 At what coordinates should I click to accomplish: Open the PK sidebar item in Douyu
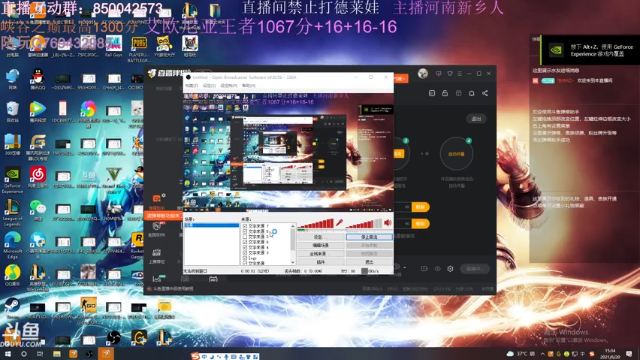157,230
